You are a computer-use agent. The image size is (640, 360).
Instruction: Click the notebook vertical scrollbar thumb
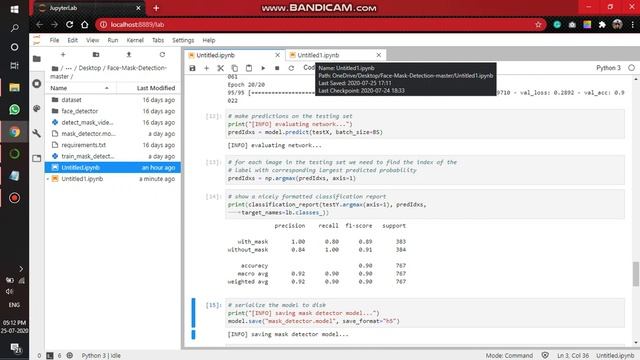point(636,274)
